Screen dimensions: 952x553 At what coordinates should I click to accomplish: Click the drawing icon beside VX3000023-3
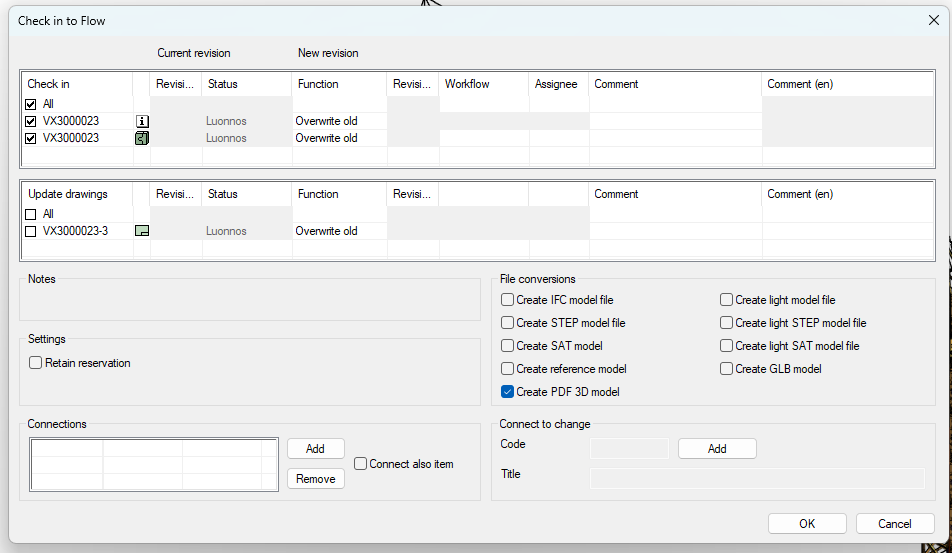click(142, 231)
